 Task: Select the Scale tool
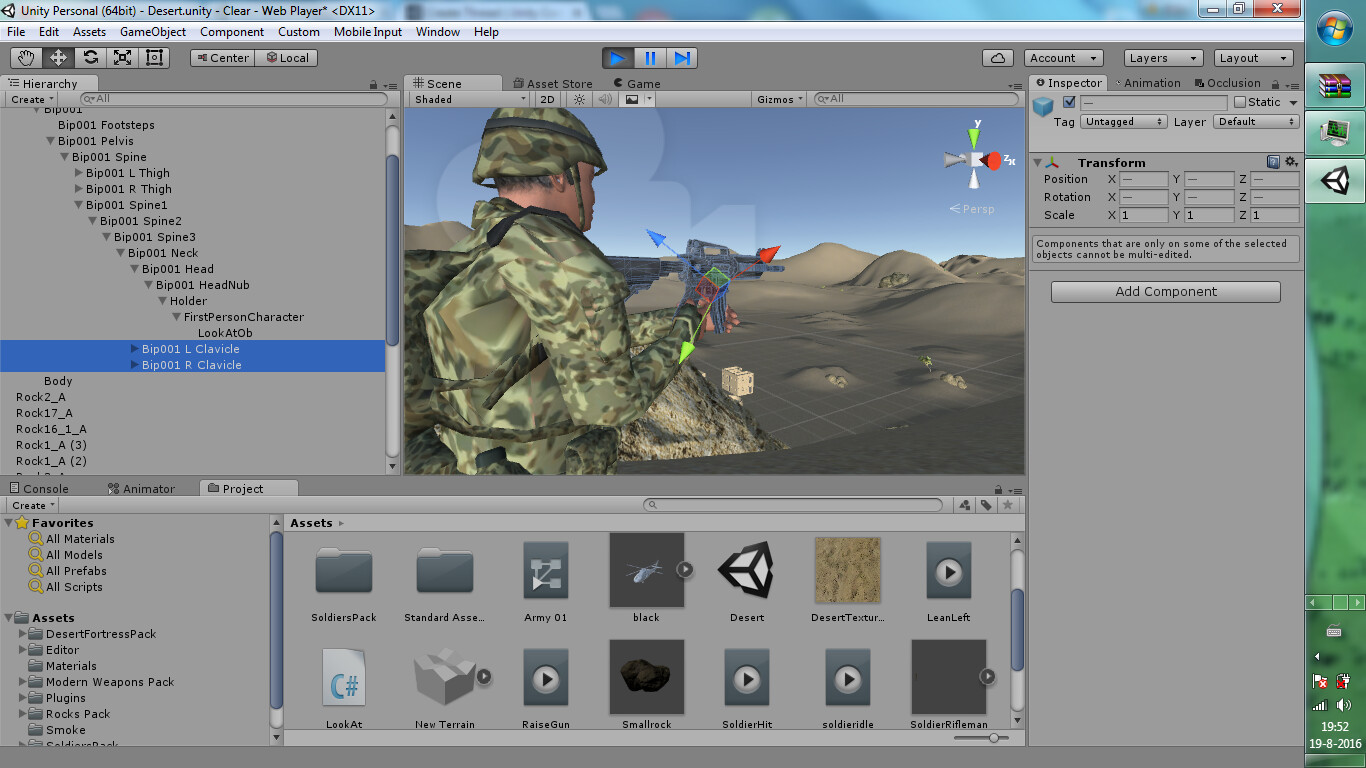click(121, 57)
